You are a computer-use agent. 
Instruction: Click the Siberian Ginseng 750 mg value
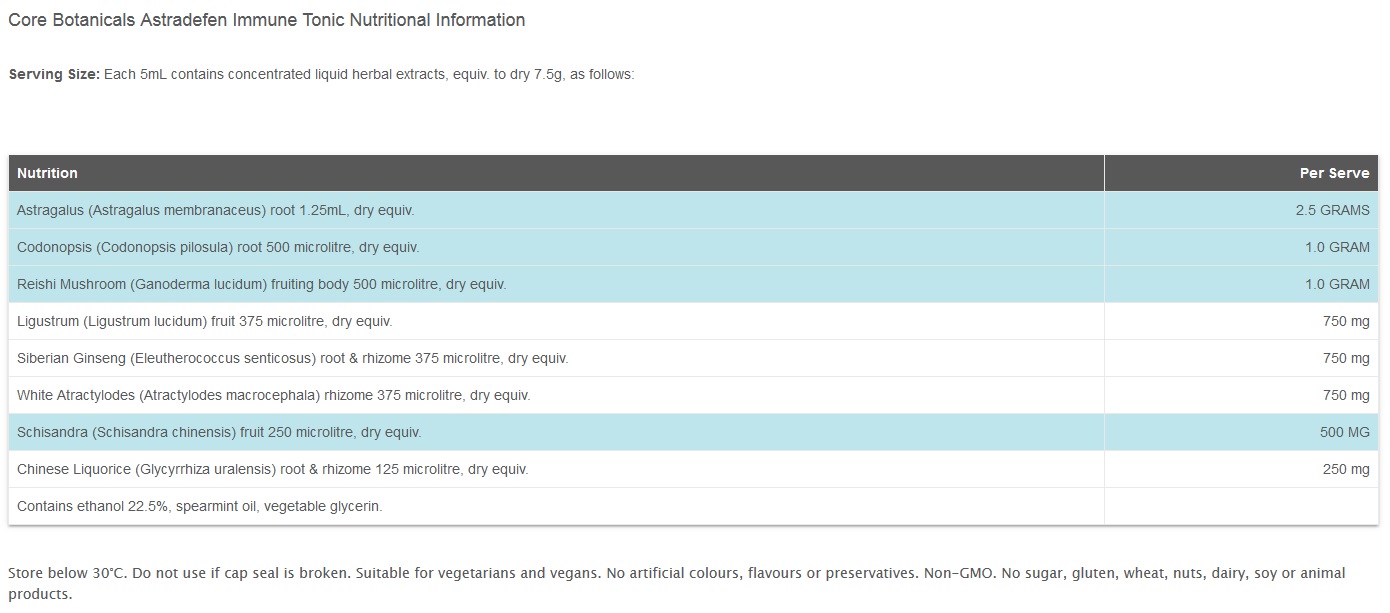(x=1346, y=358)
